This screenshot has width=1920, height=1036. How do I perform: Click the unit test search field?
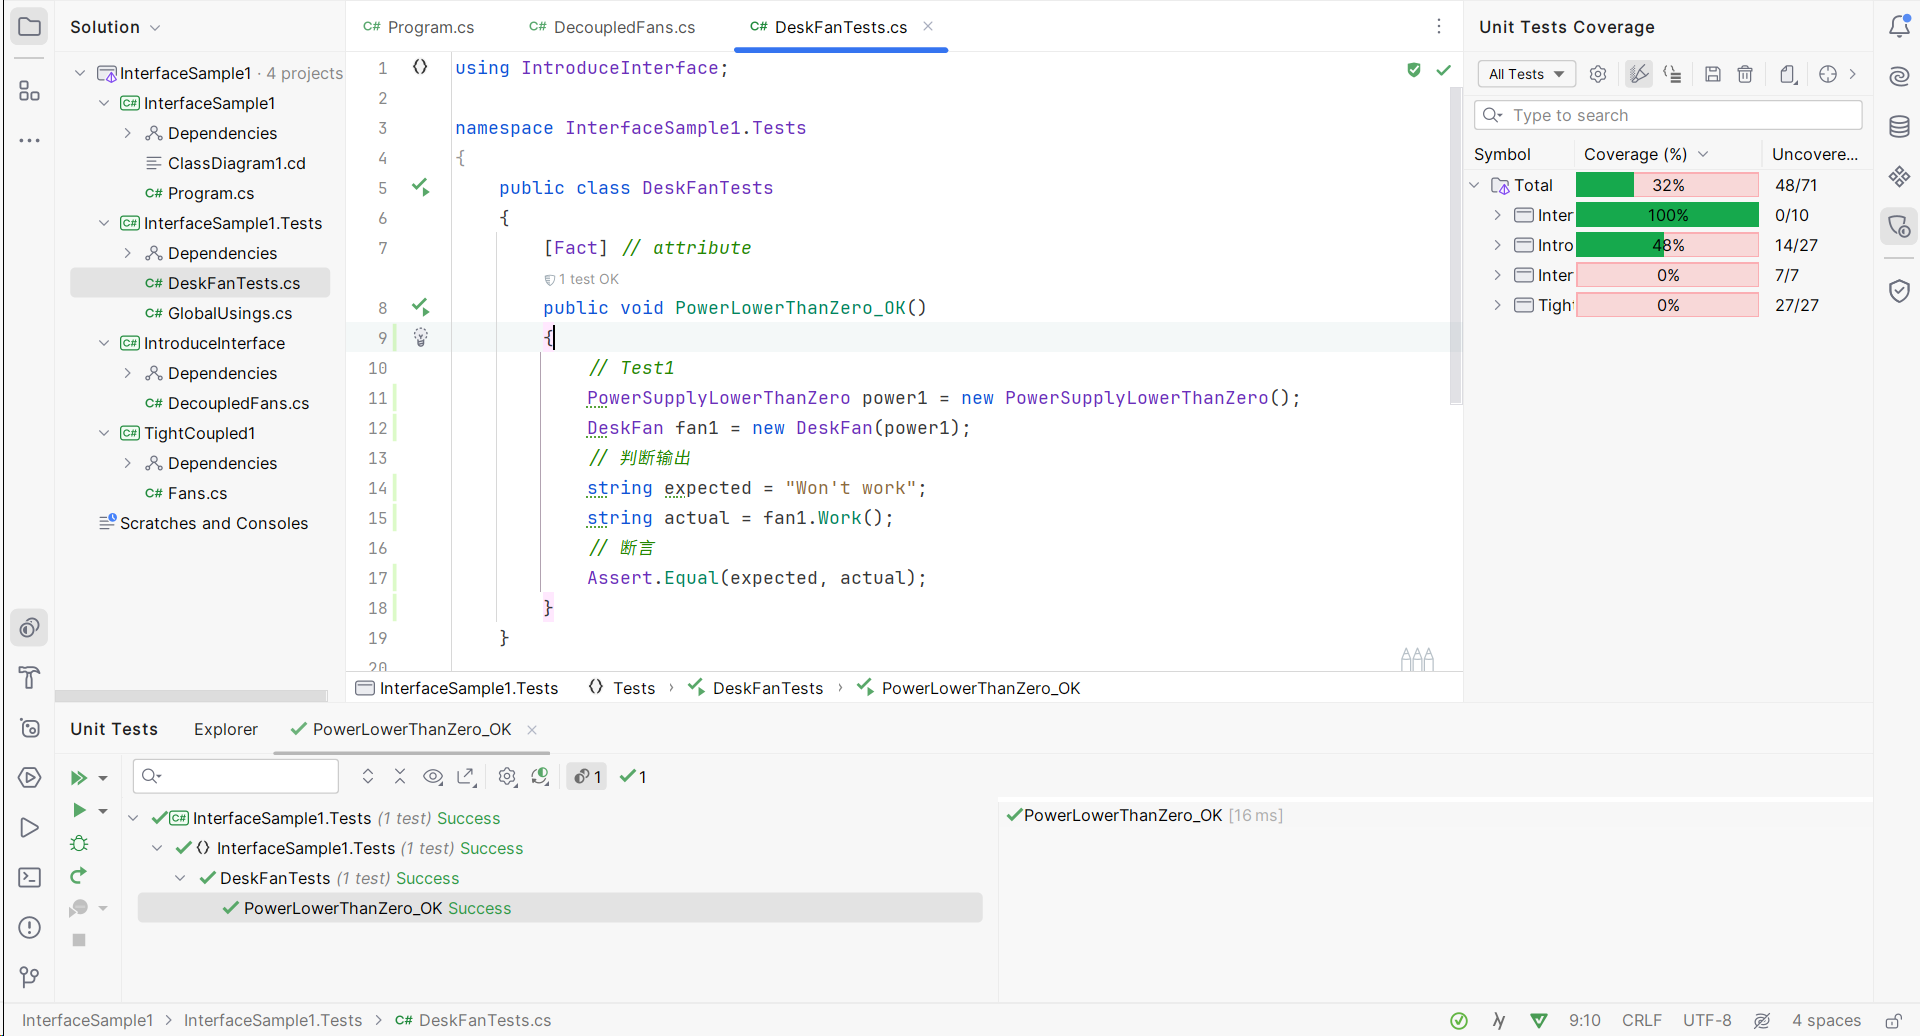click(x=236, y=776)
